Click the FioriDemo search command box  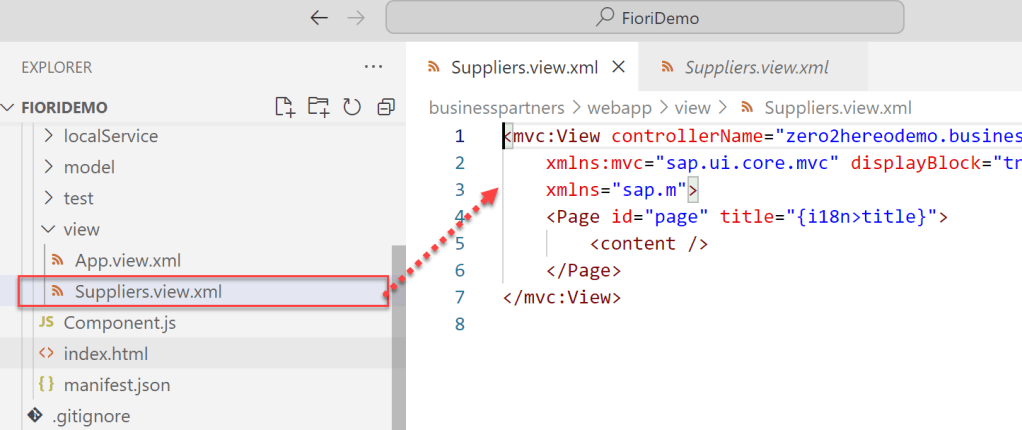(x=644, y=17)
